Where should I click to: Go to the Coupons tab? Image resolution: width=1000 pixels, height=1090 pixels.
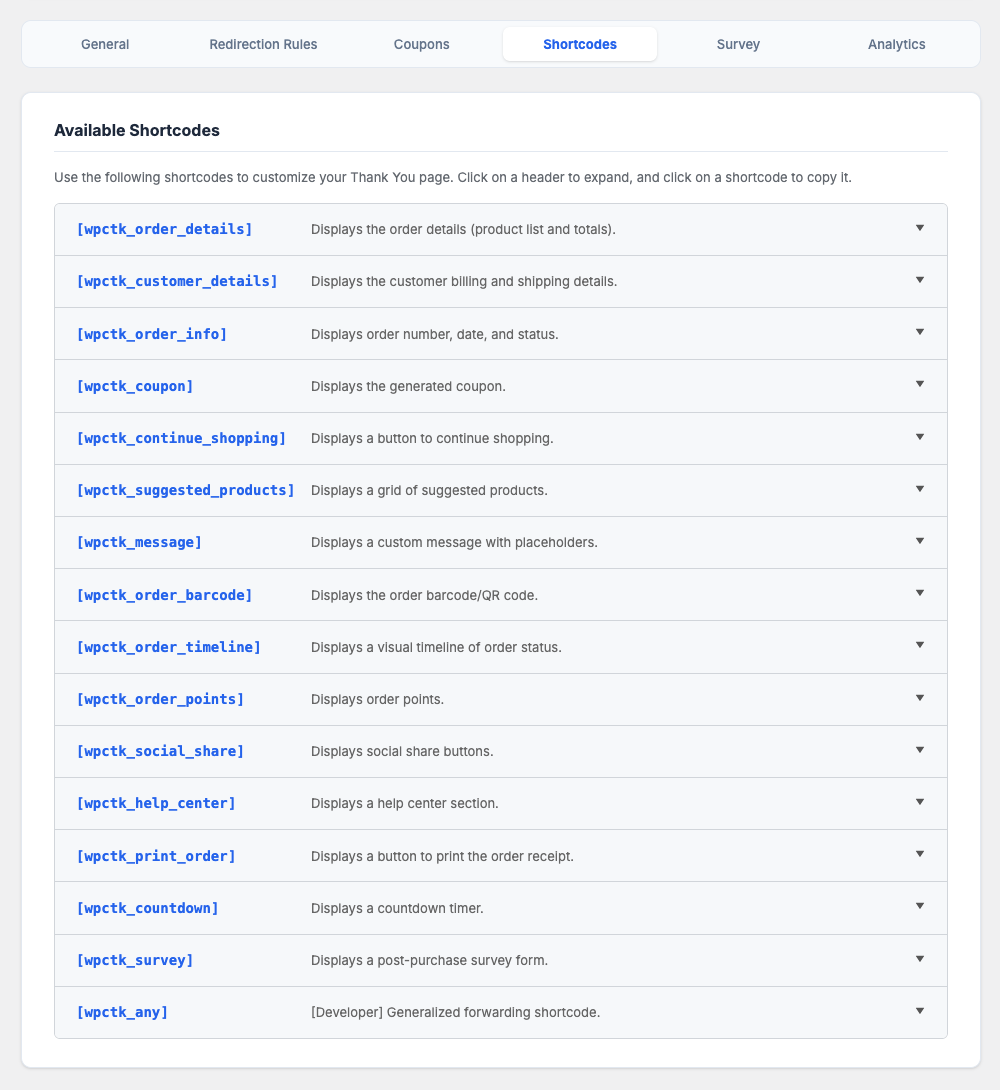(421, 44)
